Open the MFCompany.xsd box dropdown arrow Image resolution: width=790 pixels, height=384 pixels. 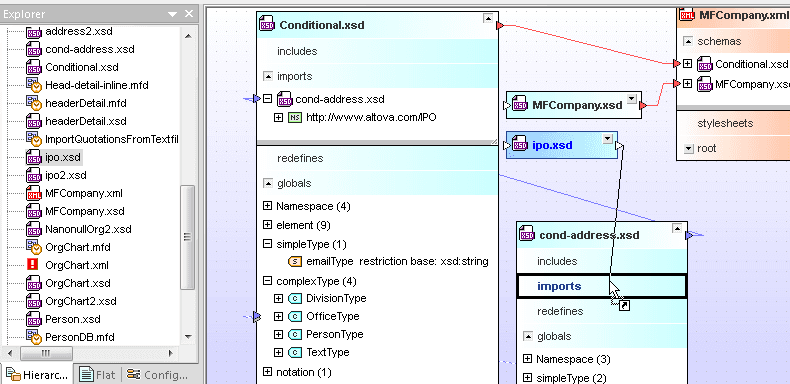pyautogui.click(x=632, y=98)
